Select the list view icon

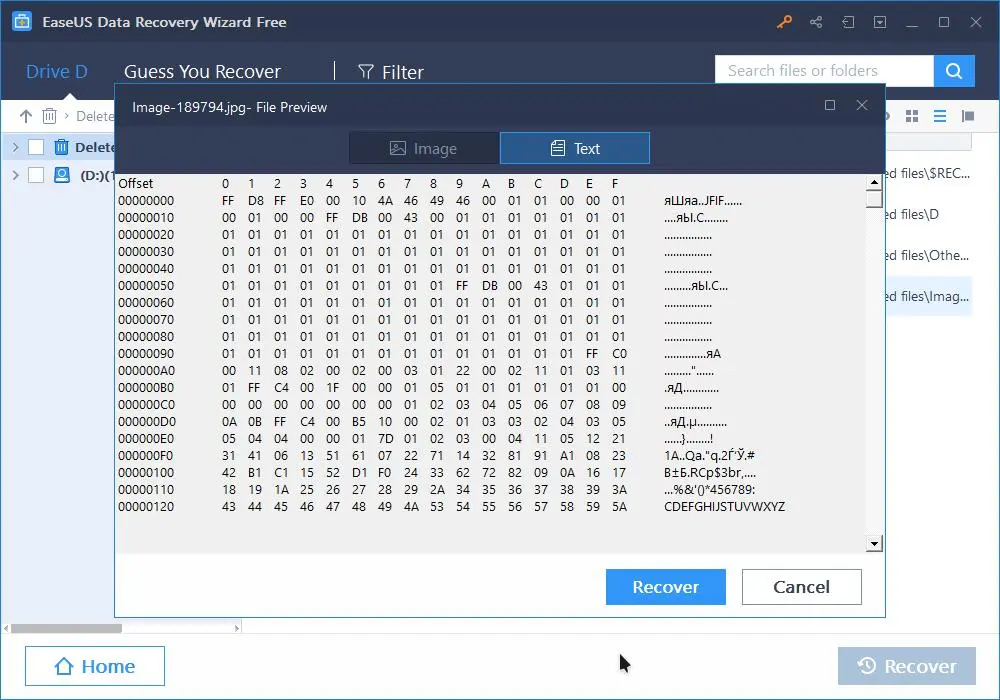pos(939,116)
